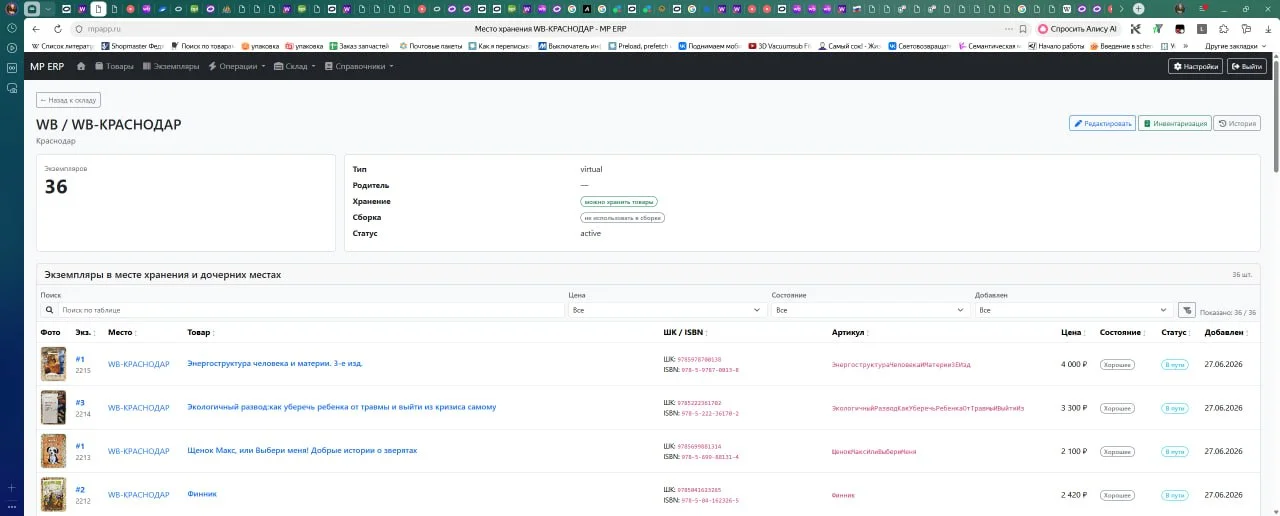Viewport: 1280px width, 516px height.
Task: Open the Почтовые пакеты bookmark
Action: pyautogui.click(x=430, y=46)
